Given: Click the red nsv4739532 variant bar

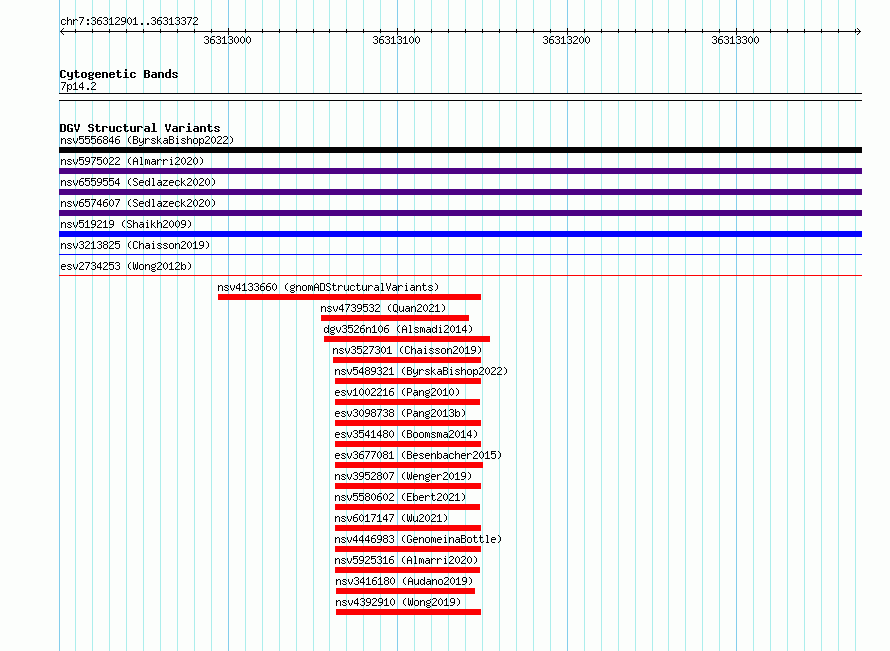Looking at the screenshot, I should click(395, 318).
